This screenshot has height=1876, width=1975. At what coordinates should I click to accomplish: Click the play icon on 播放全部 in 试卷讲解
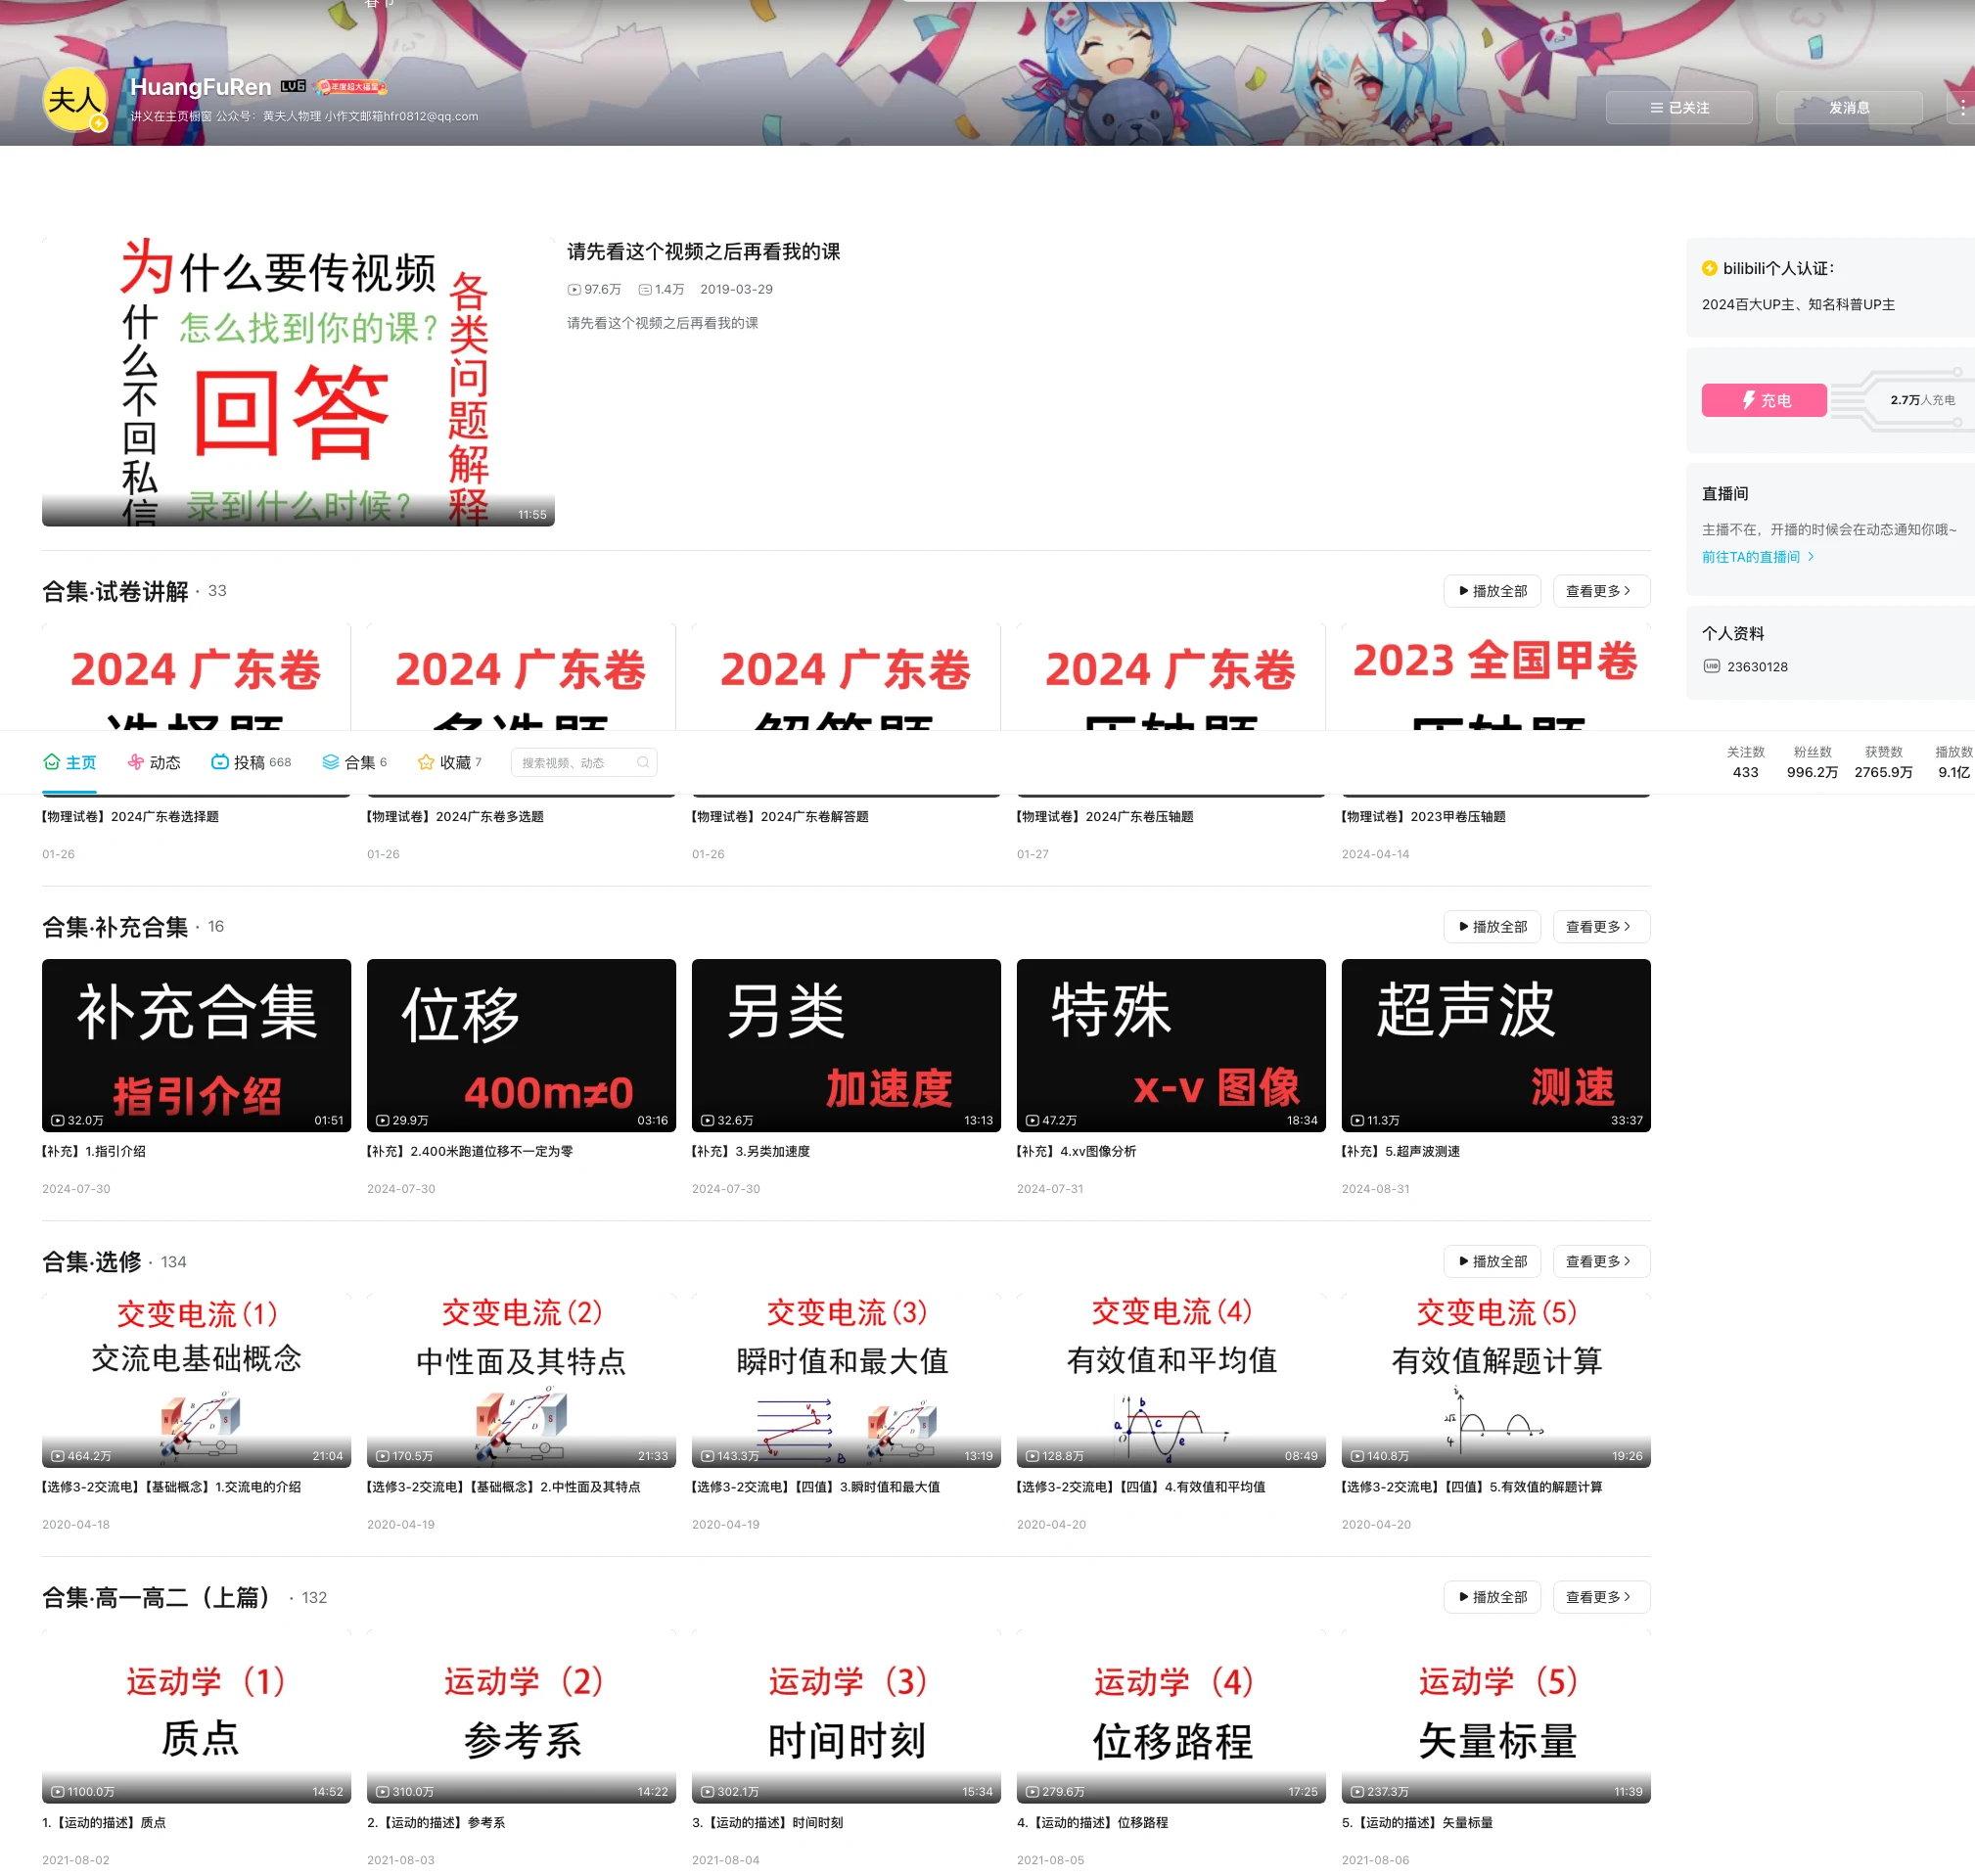tap(1463, 591)
